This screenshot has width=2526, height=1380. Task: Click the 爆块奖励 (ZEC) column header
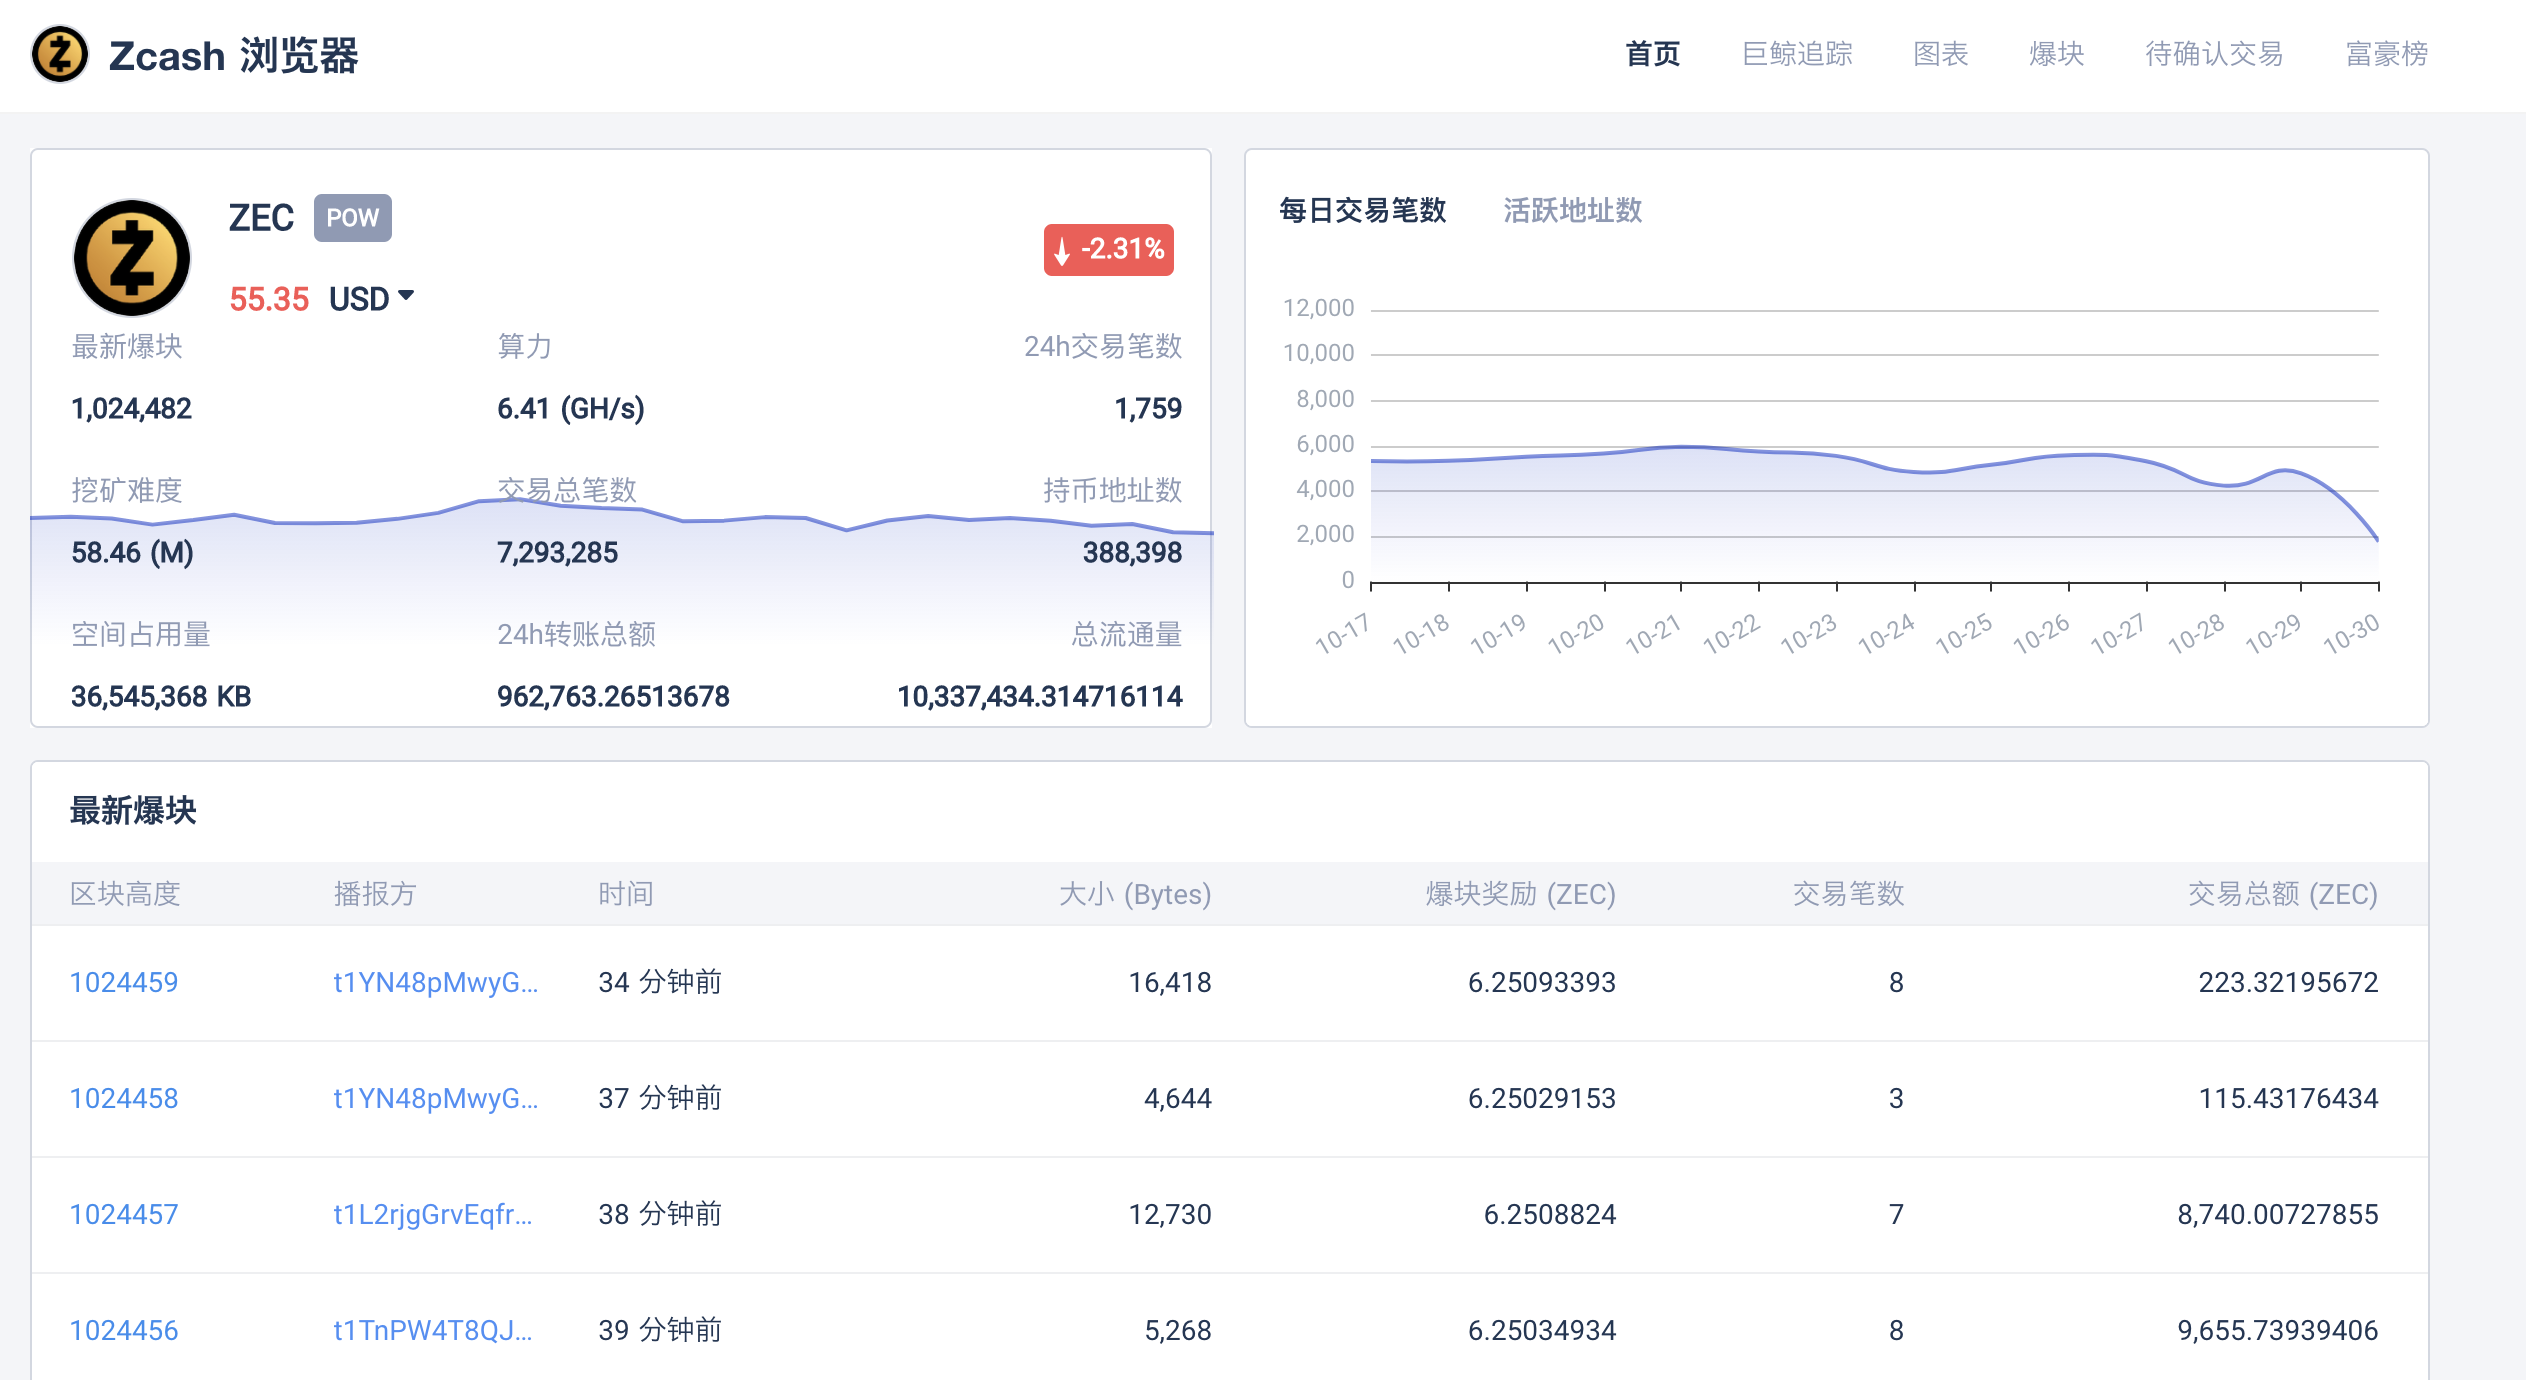point(1521,894)
